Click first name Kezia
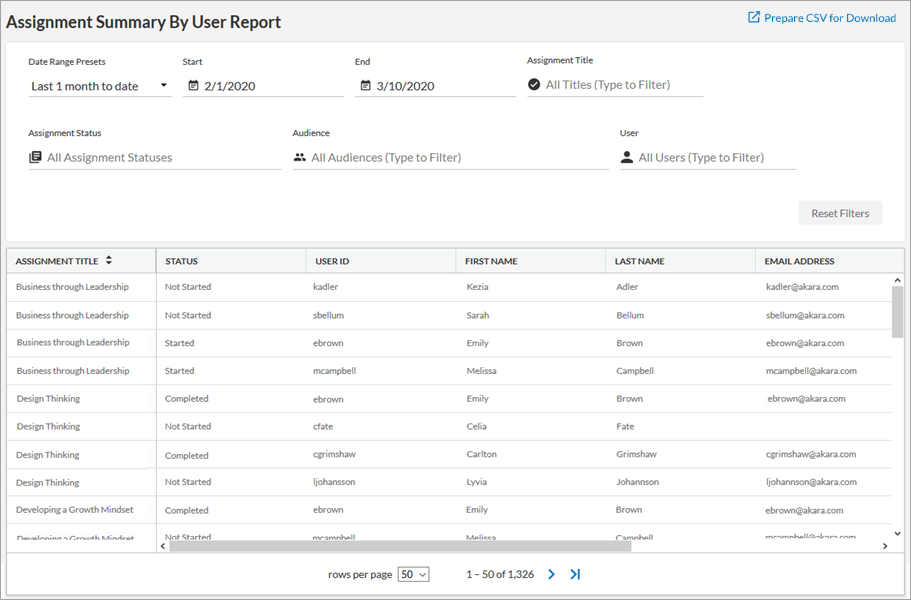Image resolution: width=911 pixels, height=600 pixels. tap(478, 287)
